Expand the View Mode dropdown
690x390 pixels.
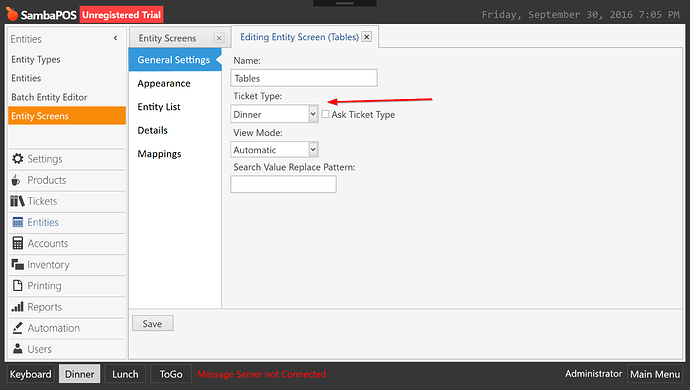pyautogui.click(x=313, y=150)
